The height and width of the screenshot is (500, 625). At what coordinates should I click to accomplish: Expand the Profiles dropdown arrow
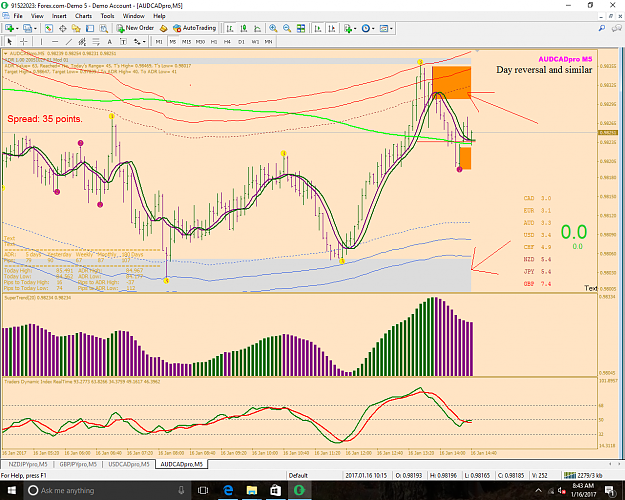pyautogui.click(x=35, y=28)
